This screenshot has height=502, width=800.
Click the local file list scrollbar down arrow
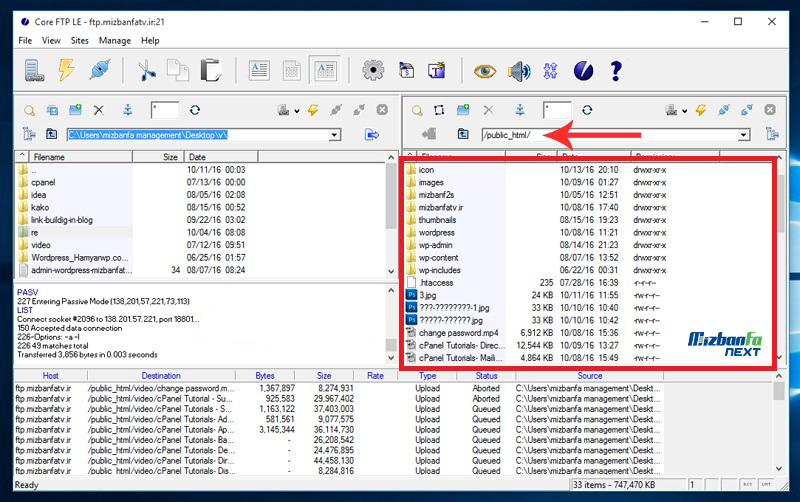391,272
